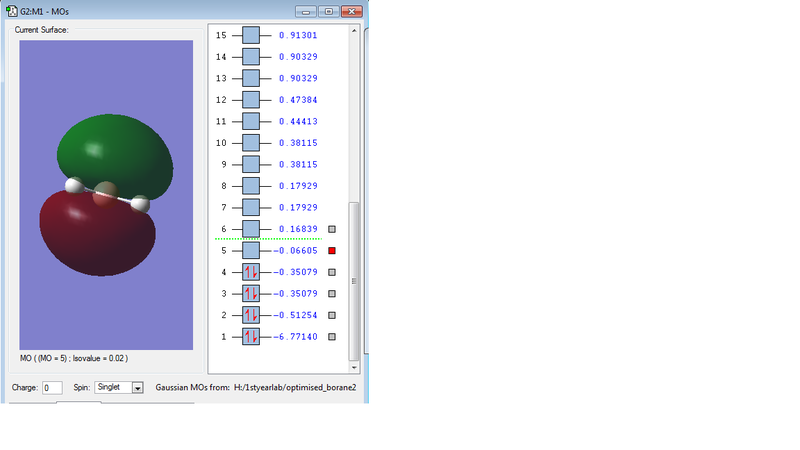Click energy value -0.06605
800x450 pixels.
pyautogui.click(x=295, y=251)
